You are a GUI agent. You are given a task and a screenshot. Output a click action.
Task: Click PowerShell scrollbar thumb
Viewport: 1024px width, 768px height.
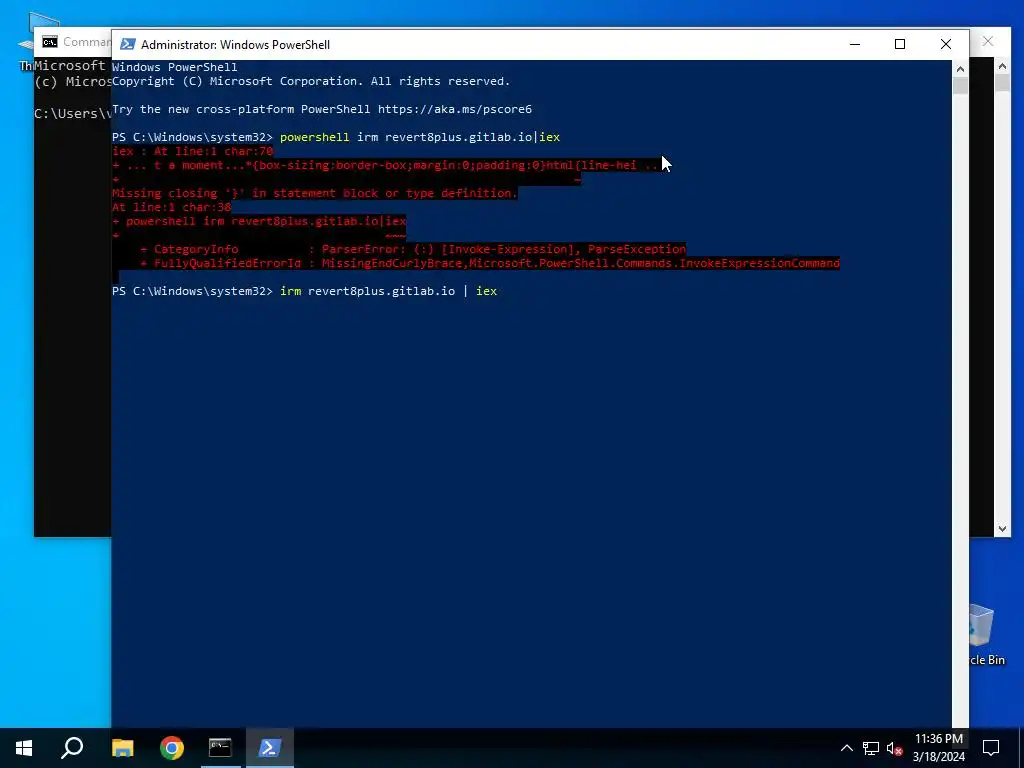pyautogui.click(x=960, y=86)
